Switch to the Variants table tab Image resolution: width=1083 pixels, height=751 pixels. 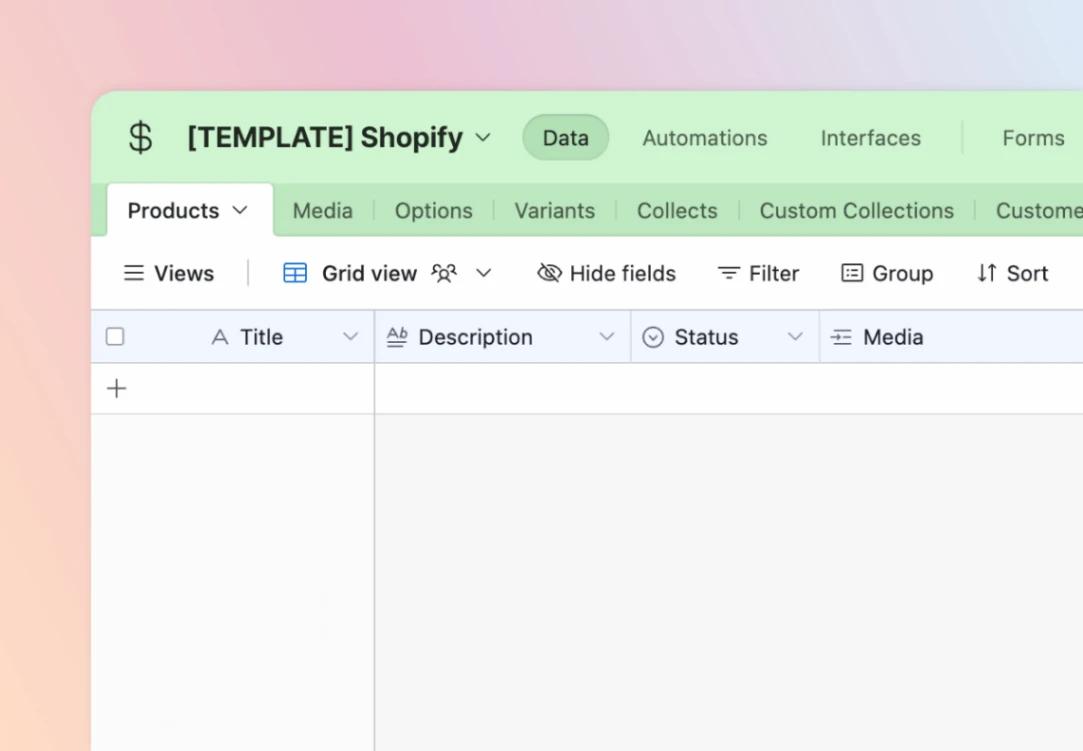[x=554, y=211]
